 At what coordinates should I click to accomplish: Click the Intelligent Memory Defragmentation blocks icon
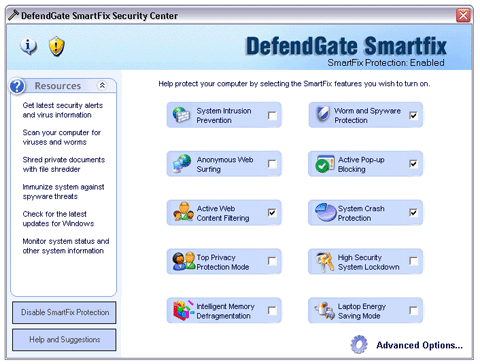pos(184,310)
